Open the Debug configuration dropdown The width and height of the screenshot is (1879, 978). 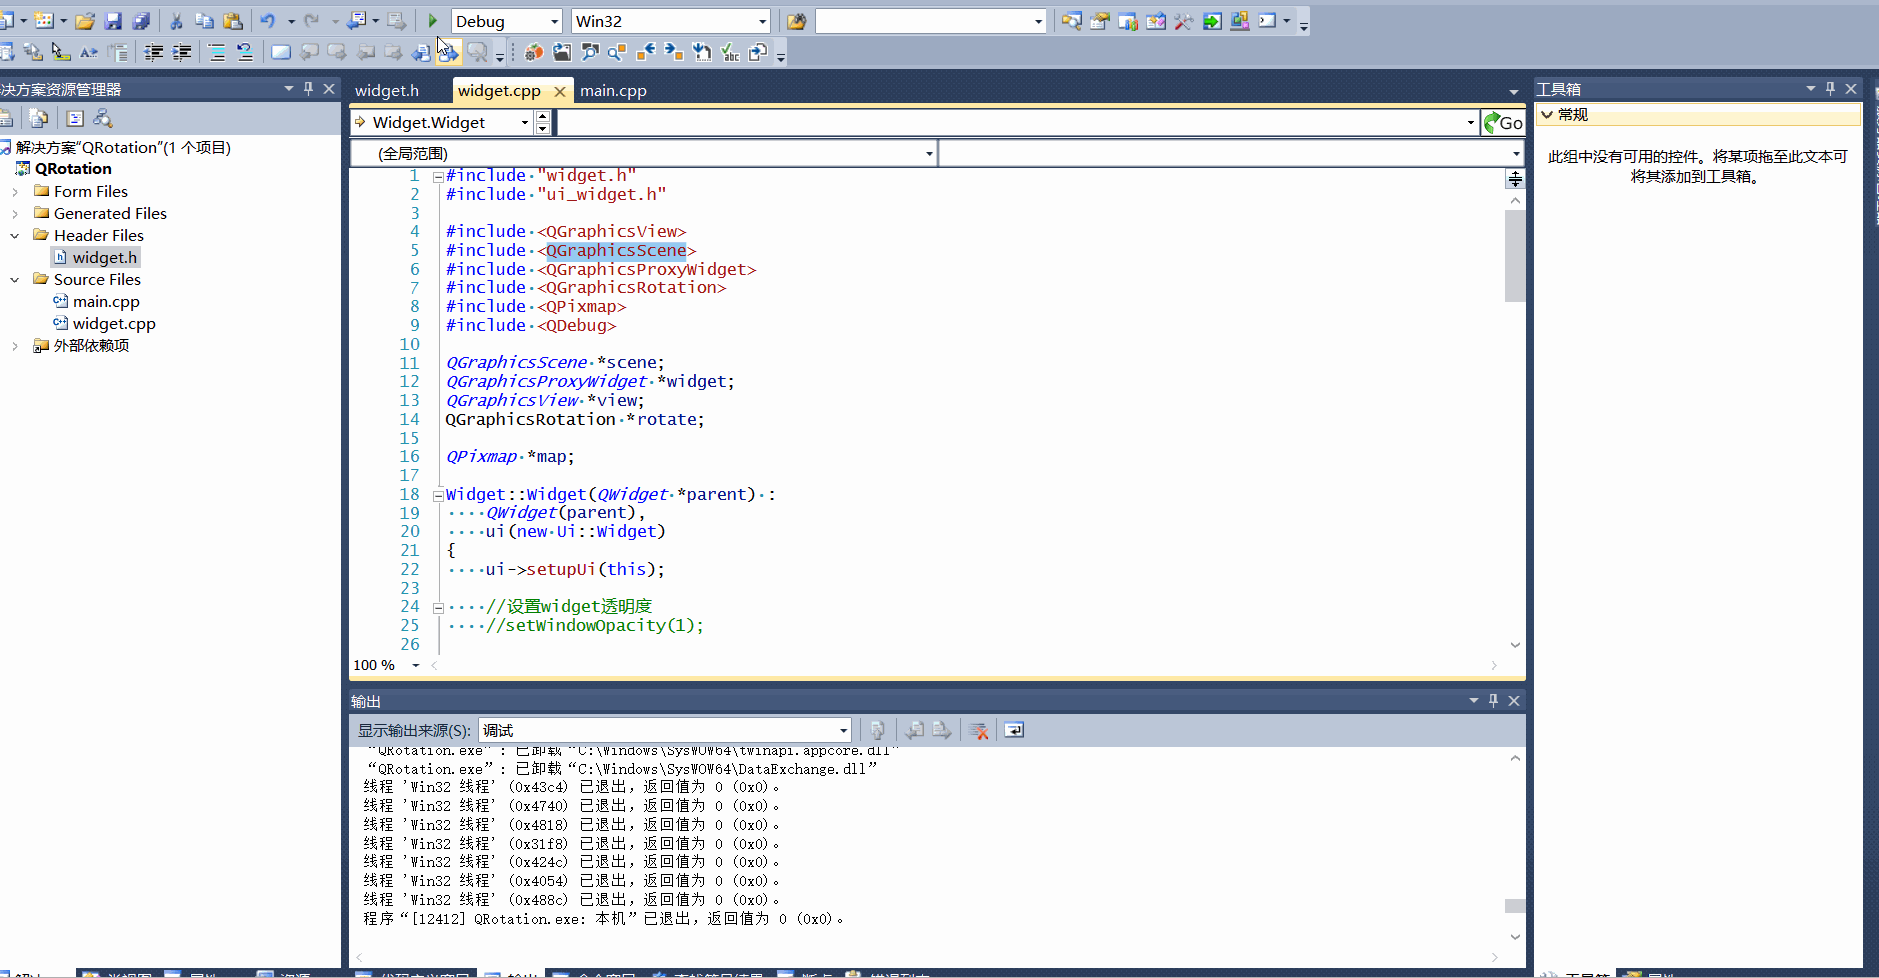(554, 21)
